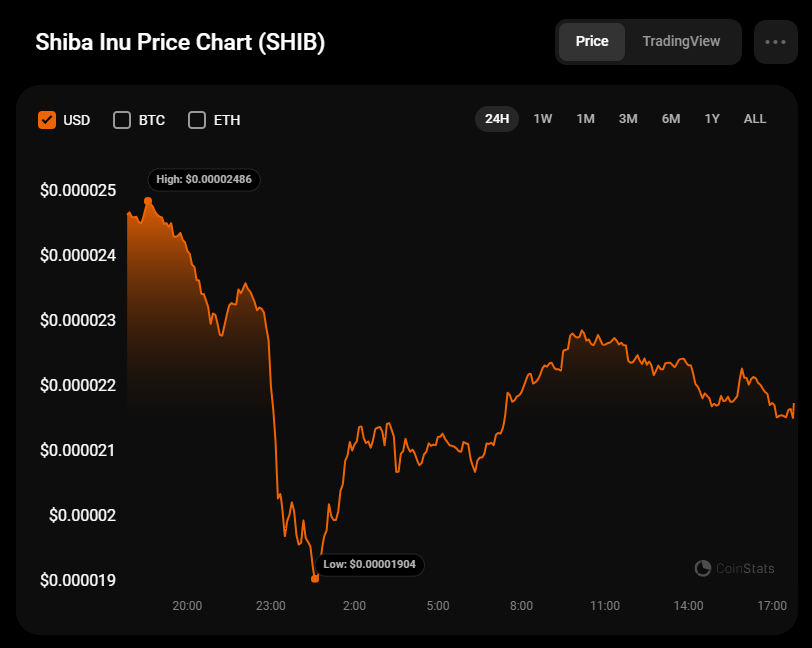Image resolution: width=812 pixels, height=648 pixels.
Task: Click the Shiba Inu Price Chart heading
Action: click(x=180, y=43)
